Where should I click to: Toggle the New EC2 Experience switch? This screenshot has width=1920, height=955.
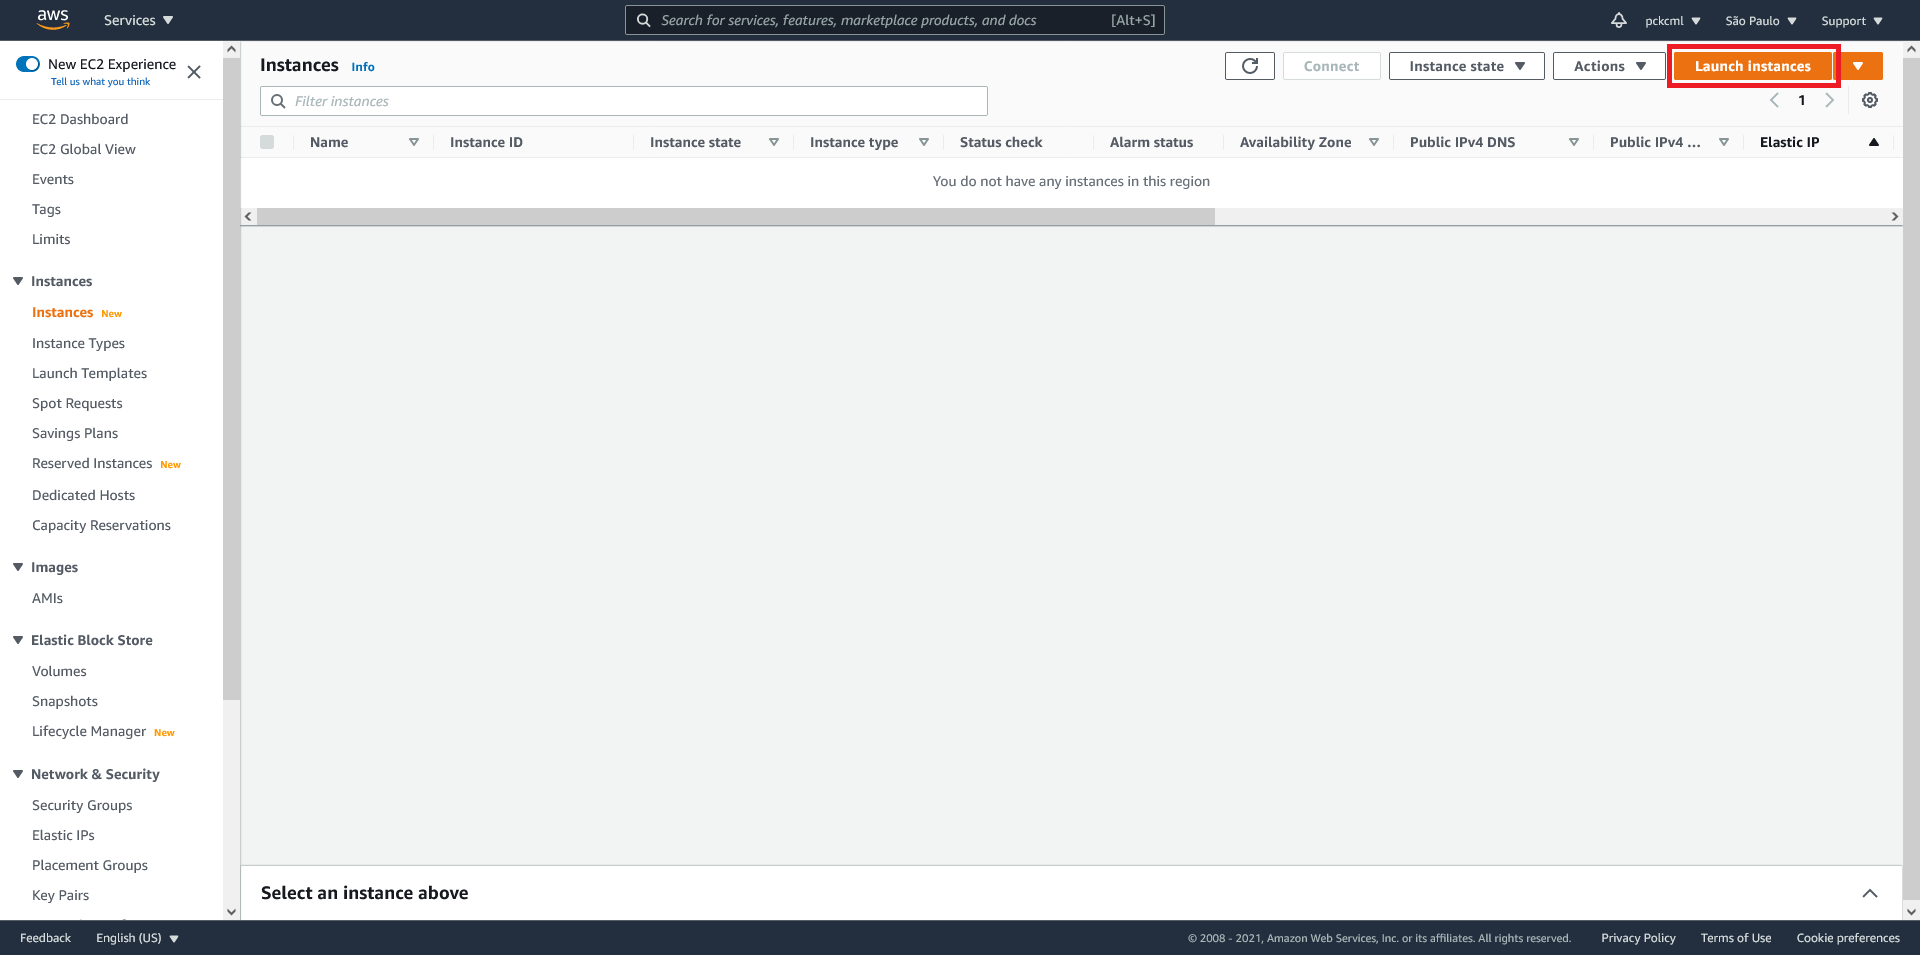click(29, 63)
